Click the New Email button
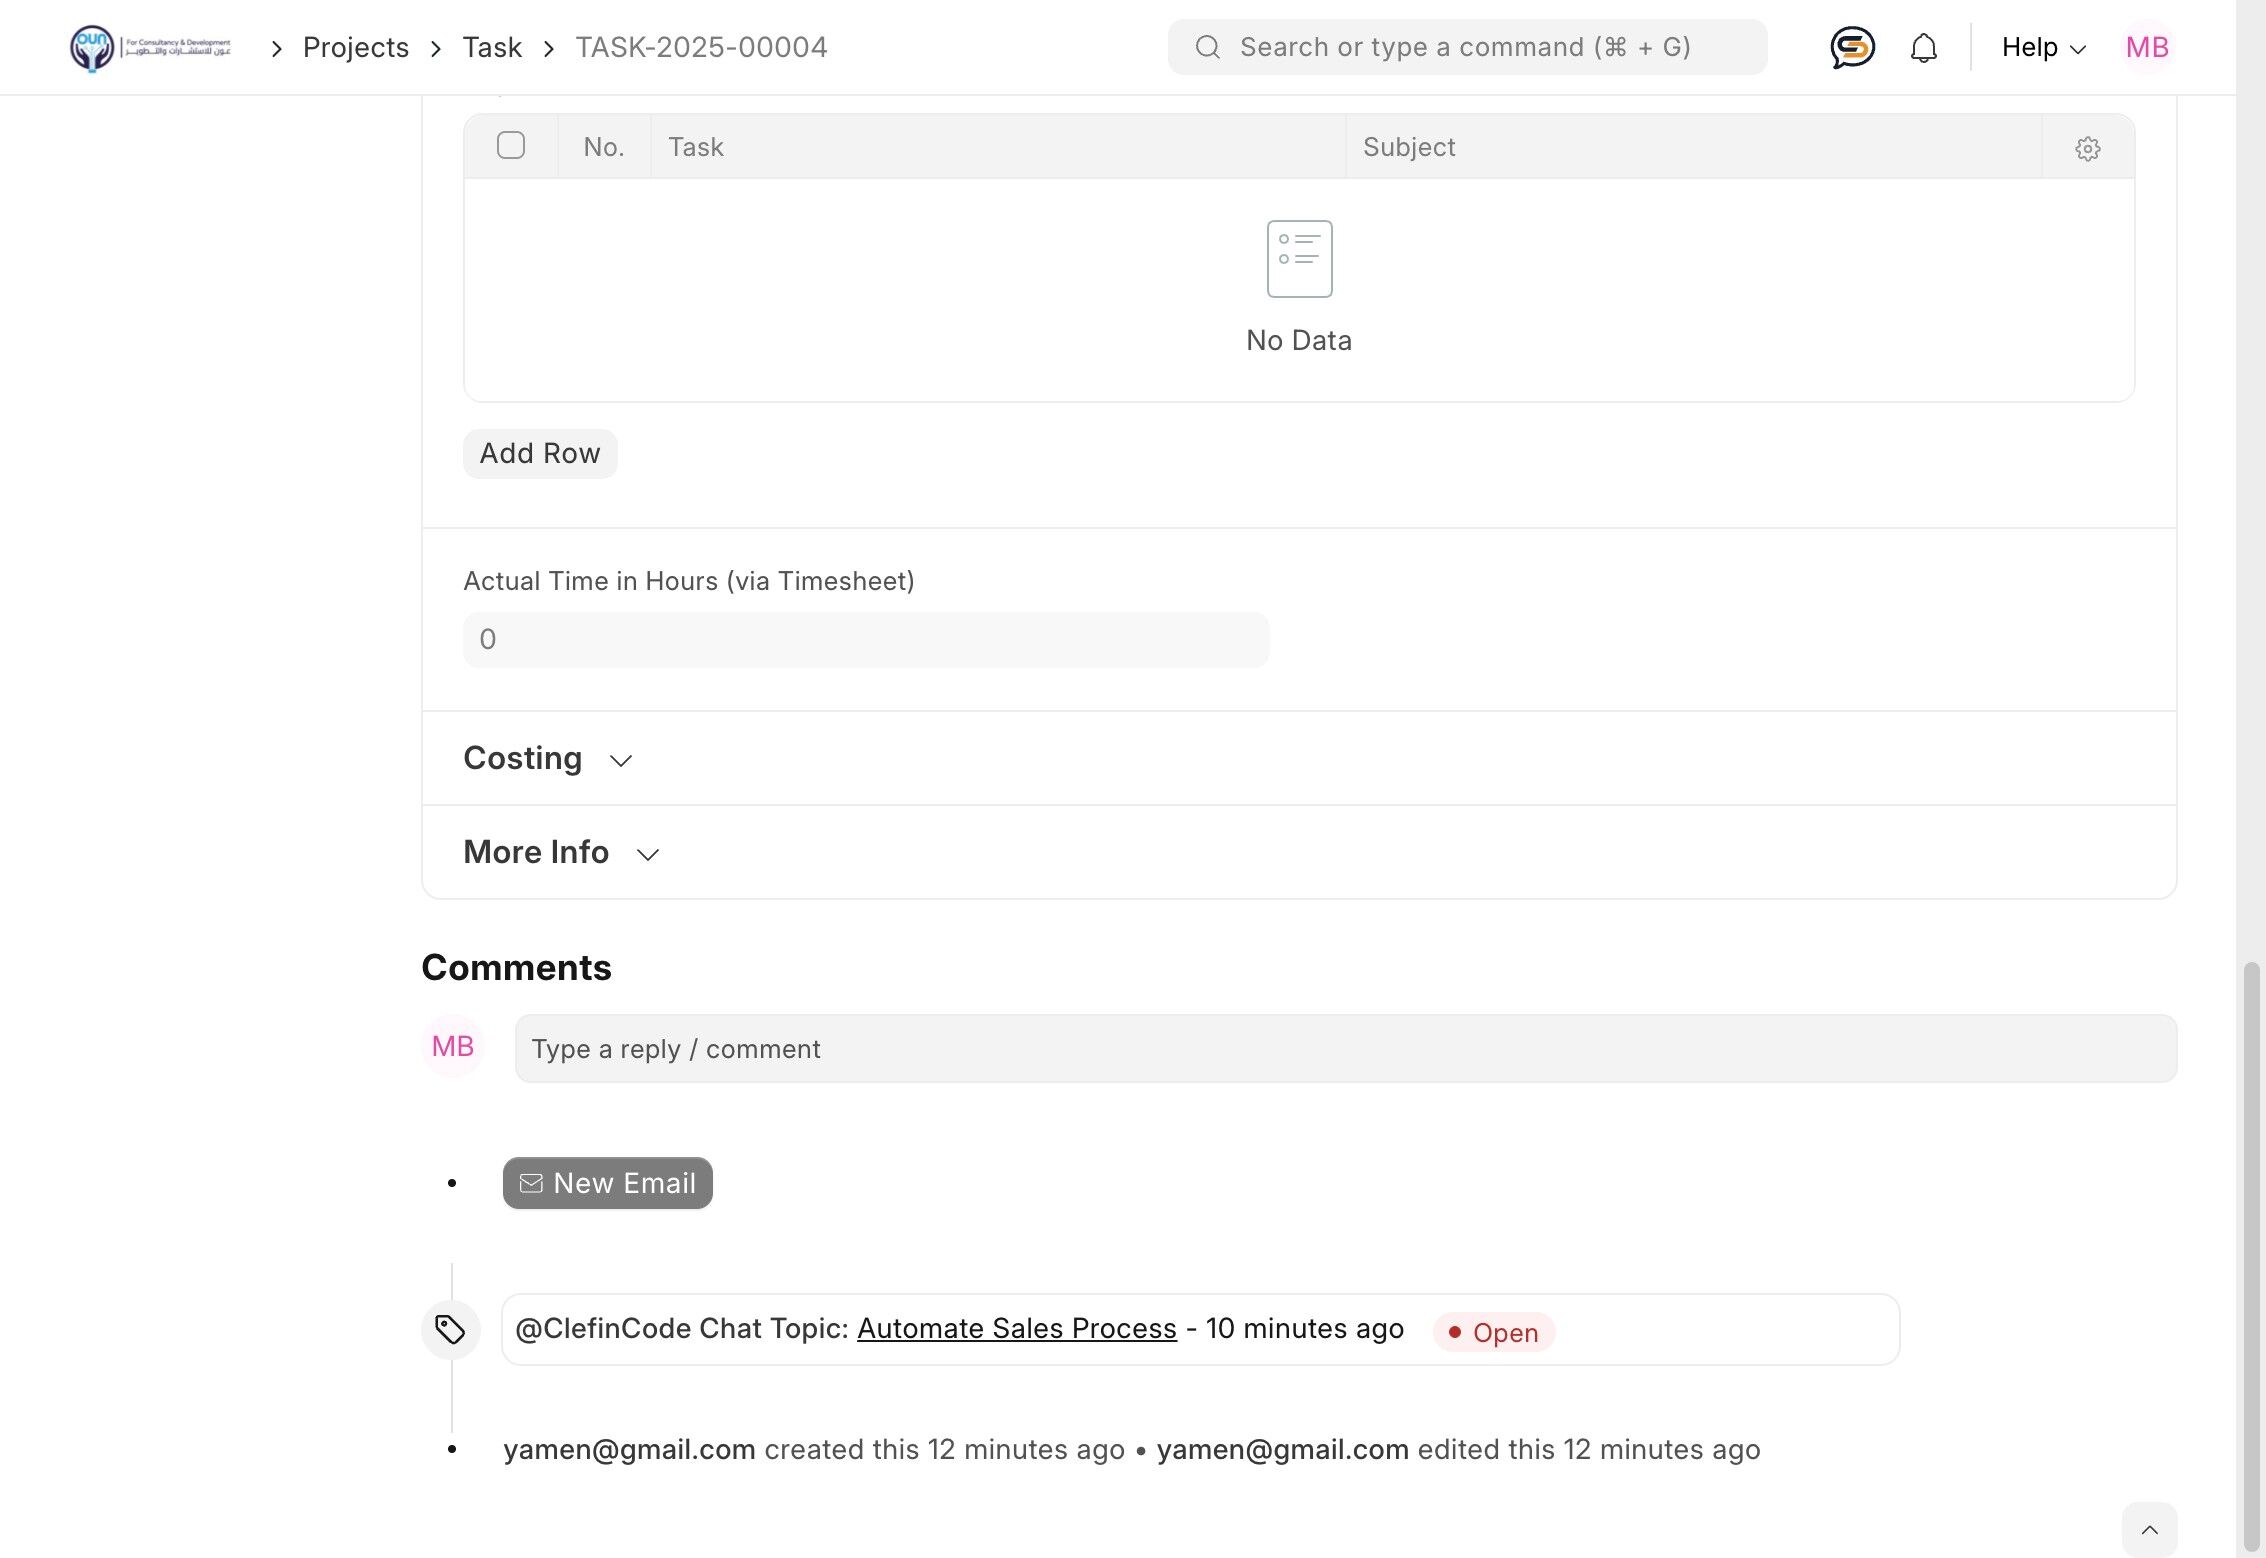This screenshot has height=1558, width=2266. click(607, 1183)
